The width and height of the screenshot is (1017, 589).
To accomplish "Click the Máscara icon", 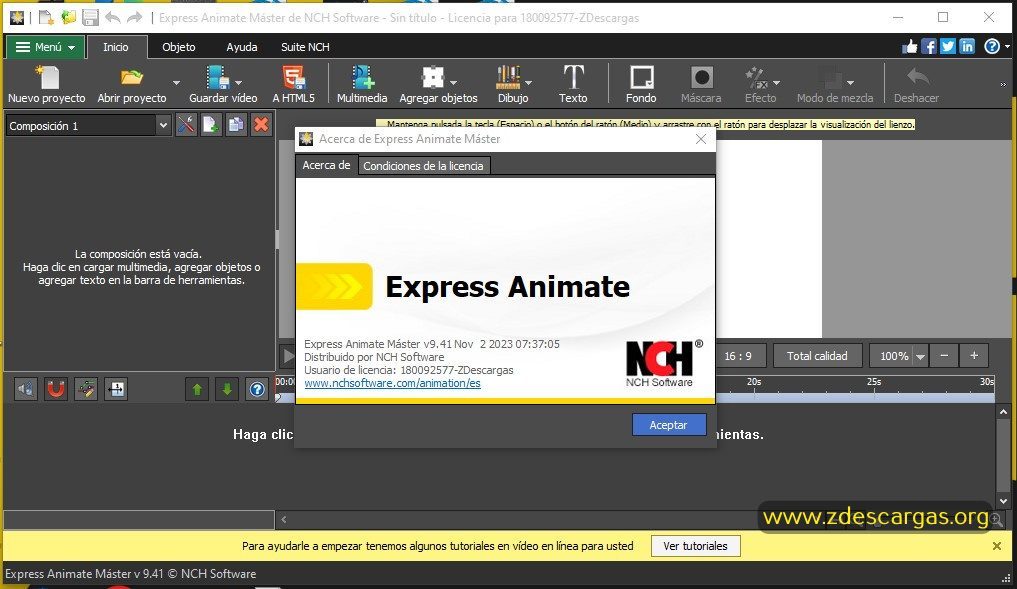I will (x=701, y=77).
